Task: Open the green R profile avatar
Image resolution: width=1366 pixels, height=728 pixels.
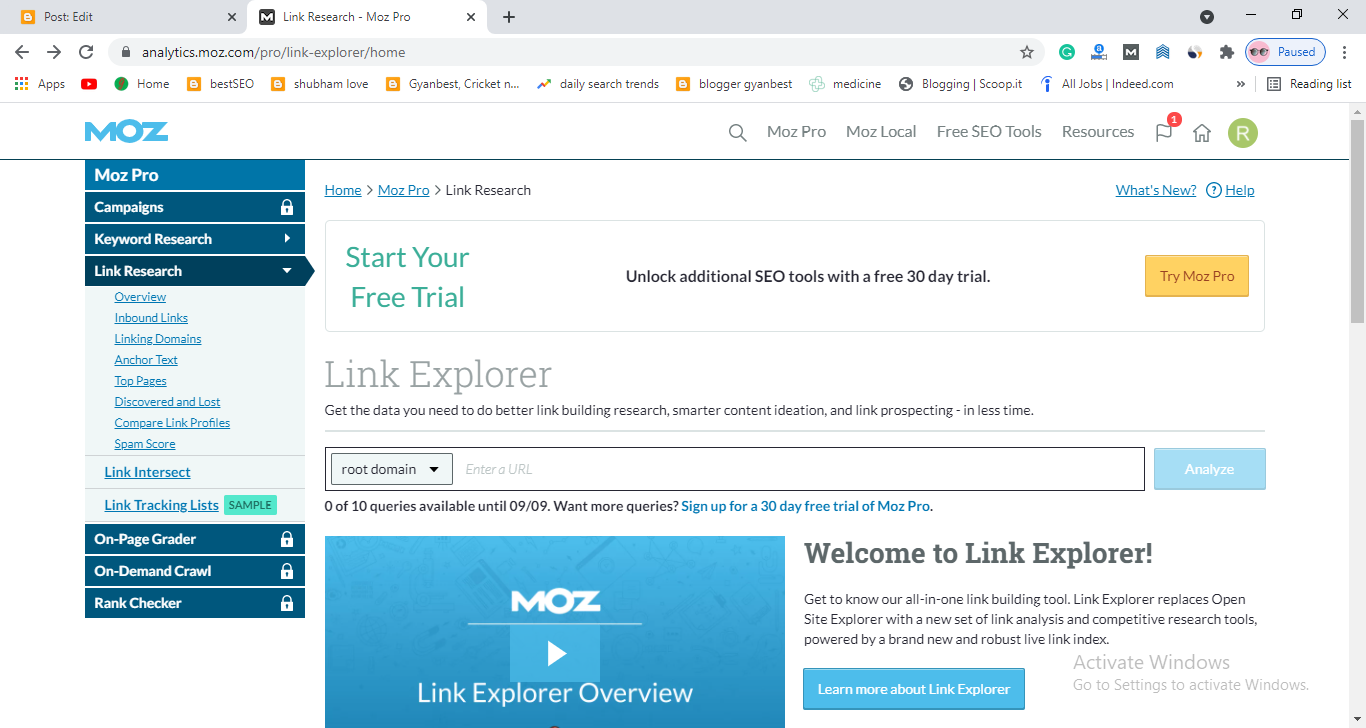Action: [x=1243, y=133]
